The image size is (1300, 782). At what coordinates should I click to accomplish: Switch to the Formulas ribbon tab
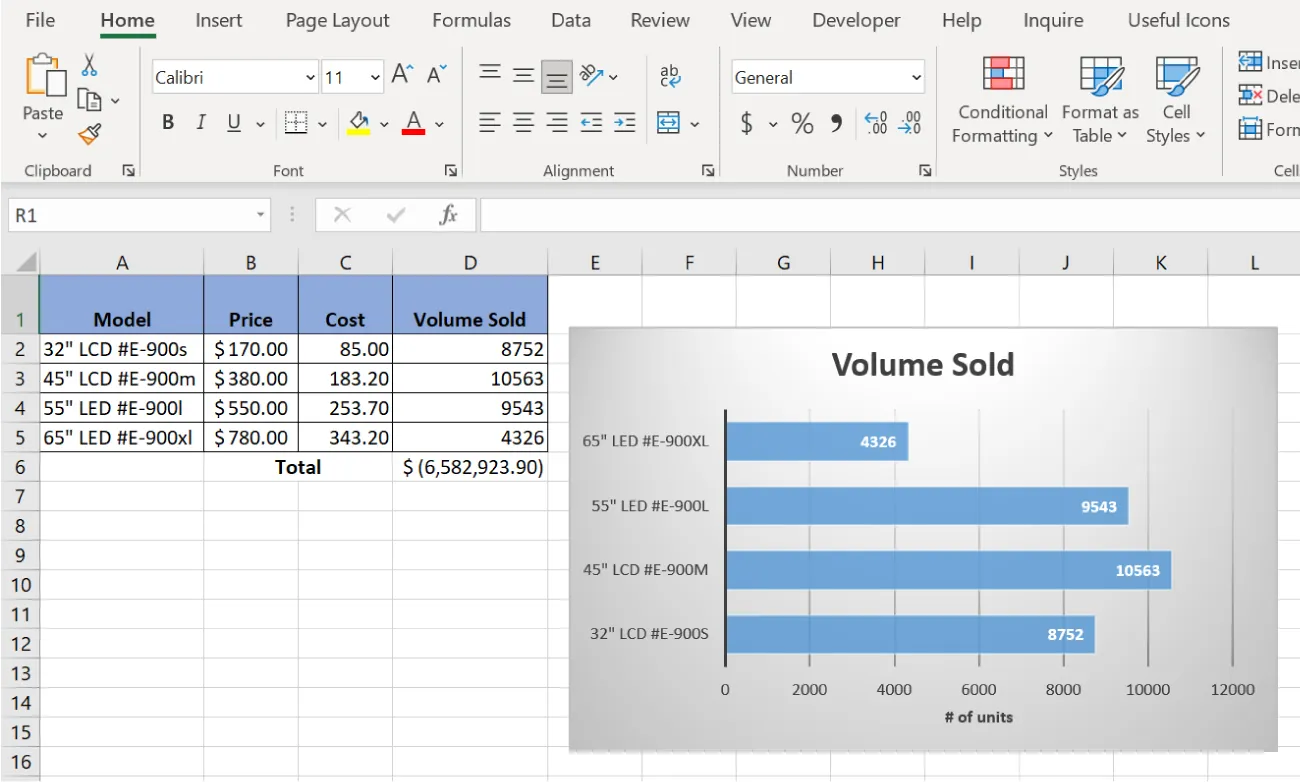click(471, 19)
